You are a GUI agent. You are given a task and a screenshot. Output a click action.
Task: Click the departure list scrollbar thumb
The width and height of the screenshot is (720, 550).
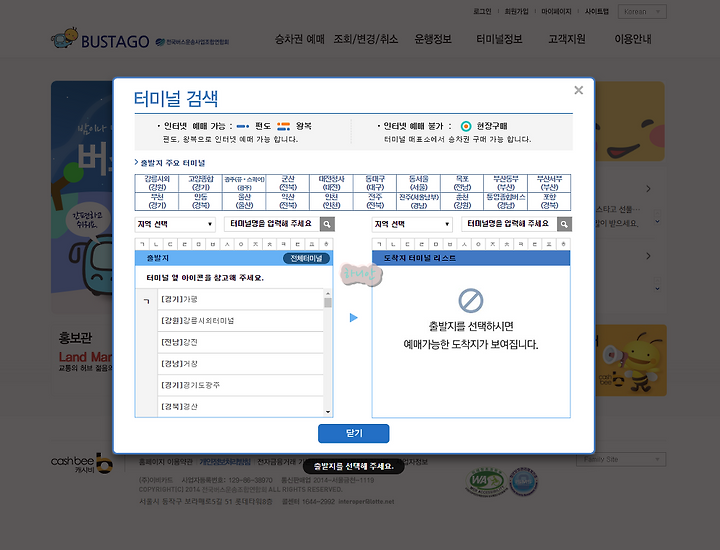[x=328, y=303]
